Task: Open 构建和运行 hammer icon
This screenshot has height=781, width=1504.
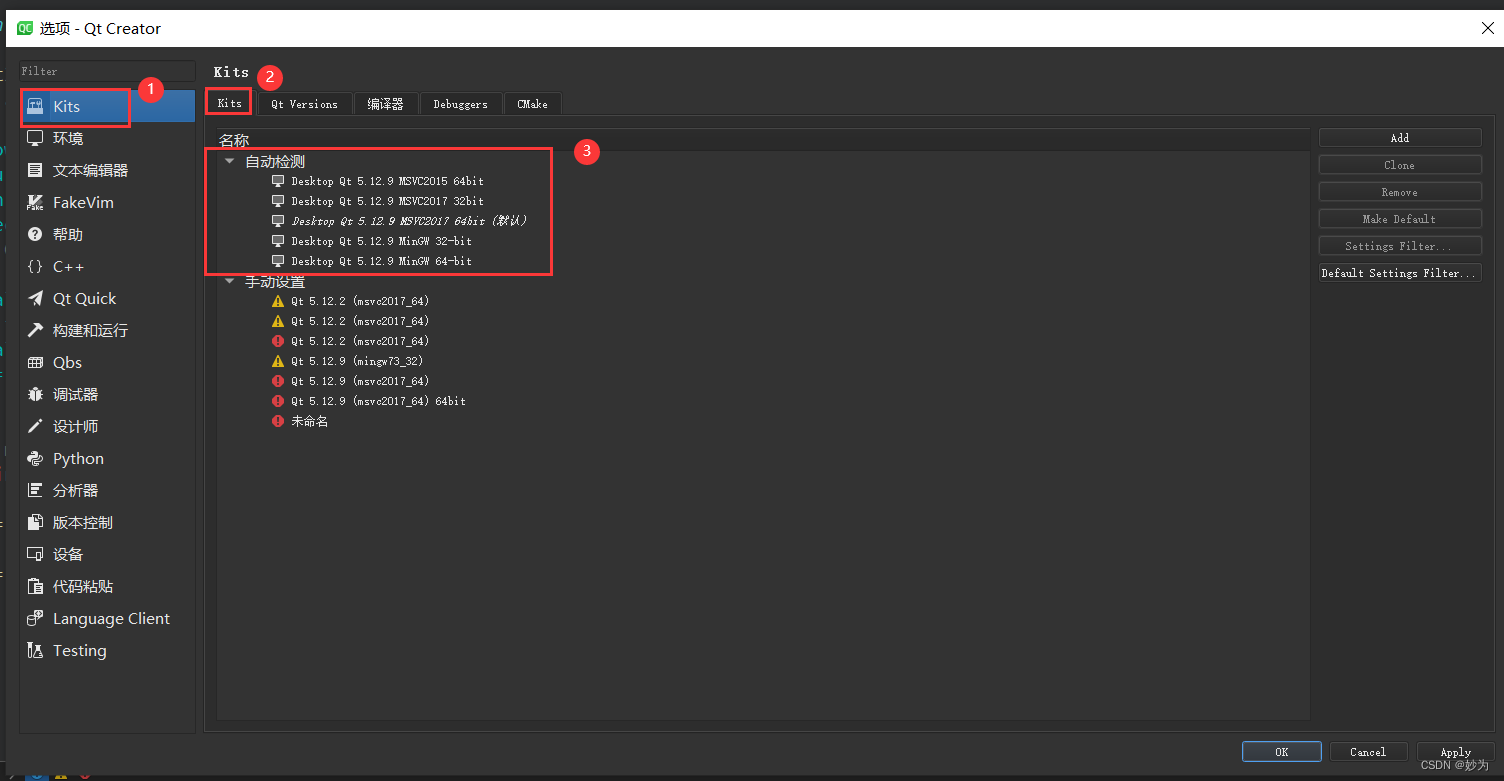Action: point(36,330)
